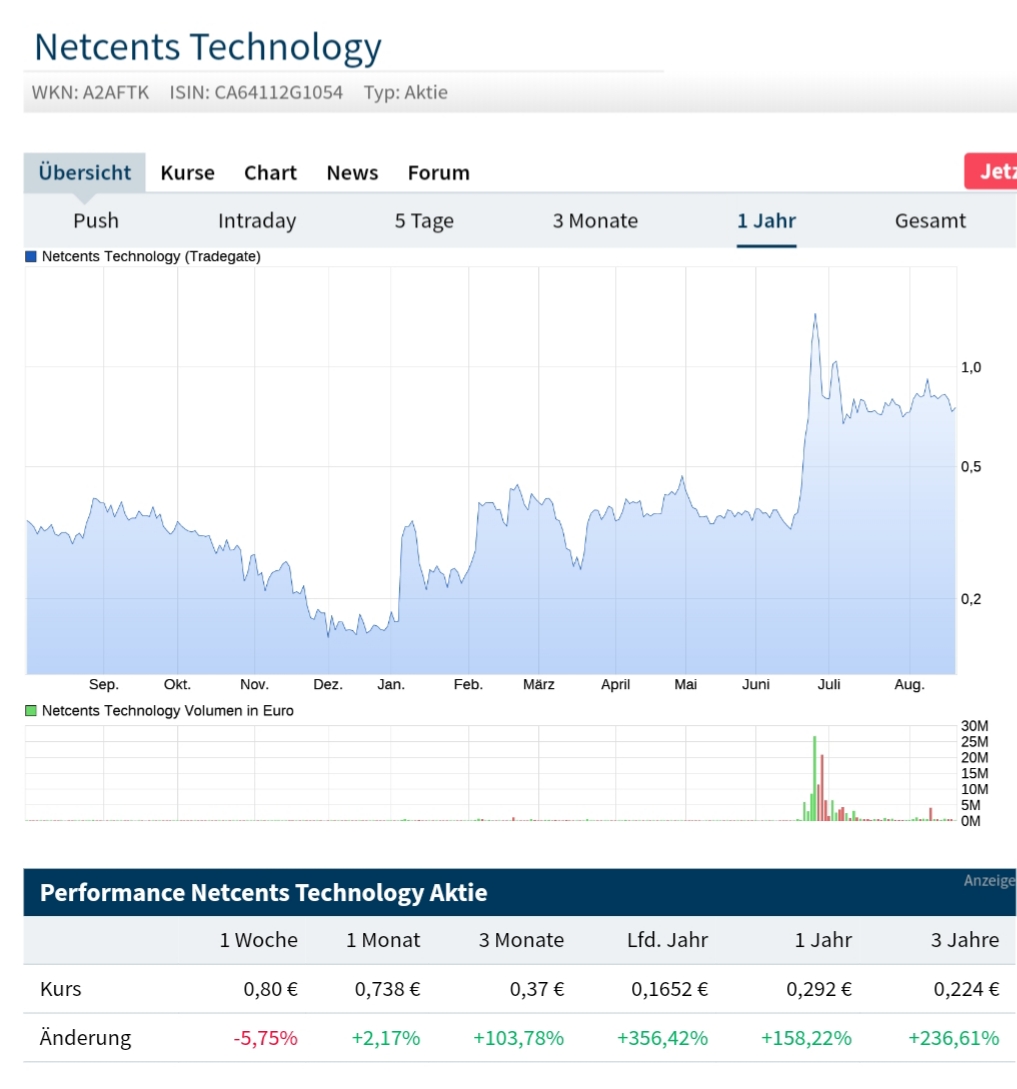Display the 3 Monate chart
The height and width of the screenshot is (1089, 1017).
pos(595,221)
